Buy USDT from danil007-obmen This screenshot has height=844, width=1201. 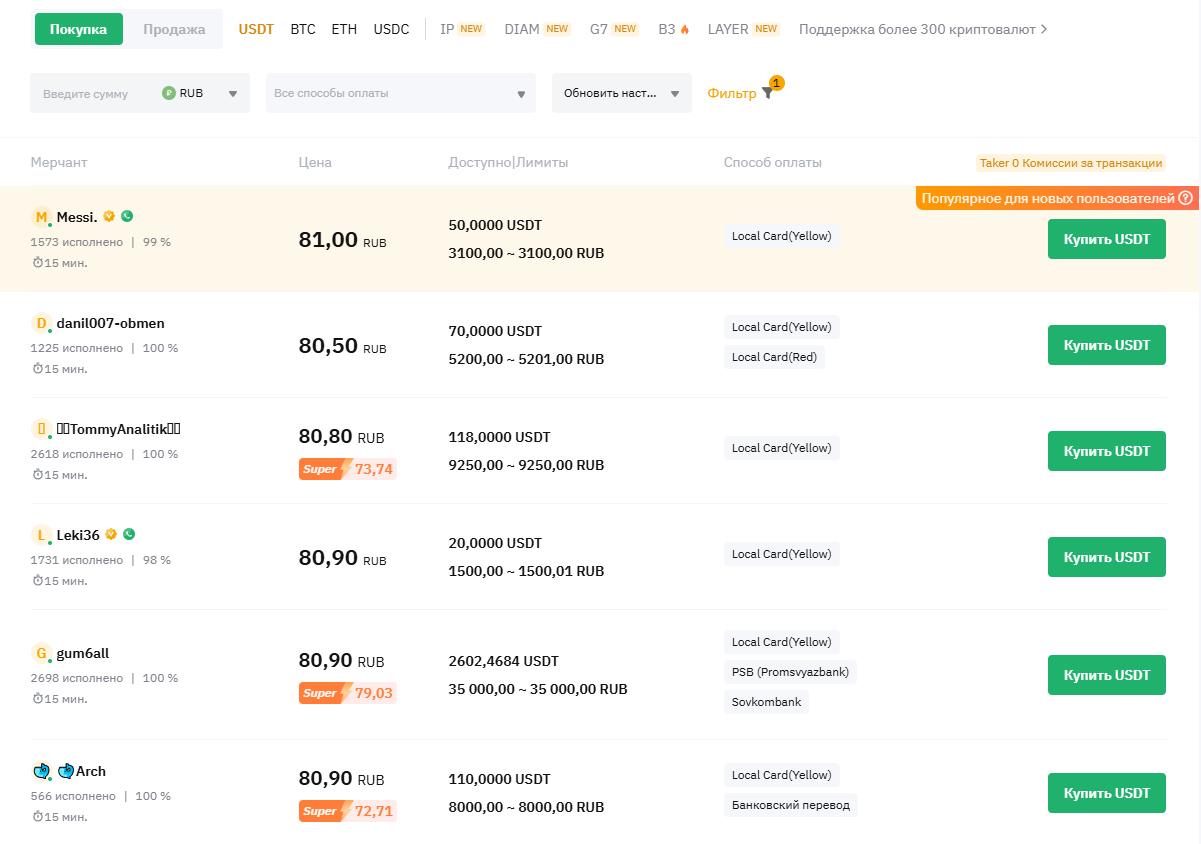coord(1106,345)
